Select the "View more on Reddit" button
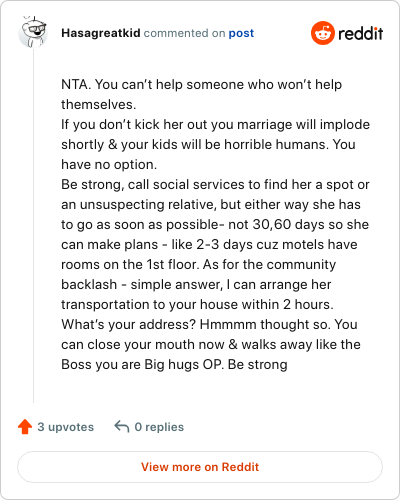 pyautogui.click(x=200, y=467)
